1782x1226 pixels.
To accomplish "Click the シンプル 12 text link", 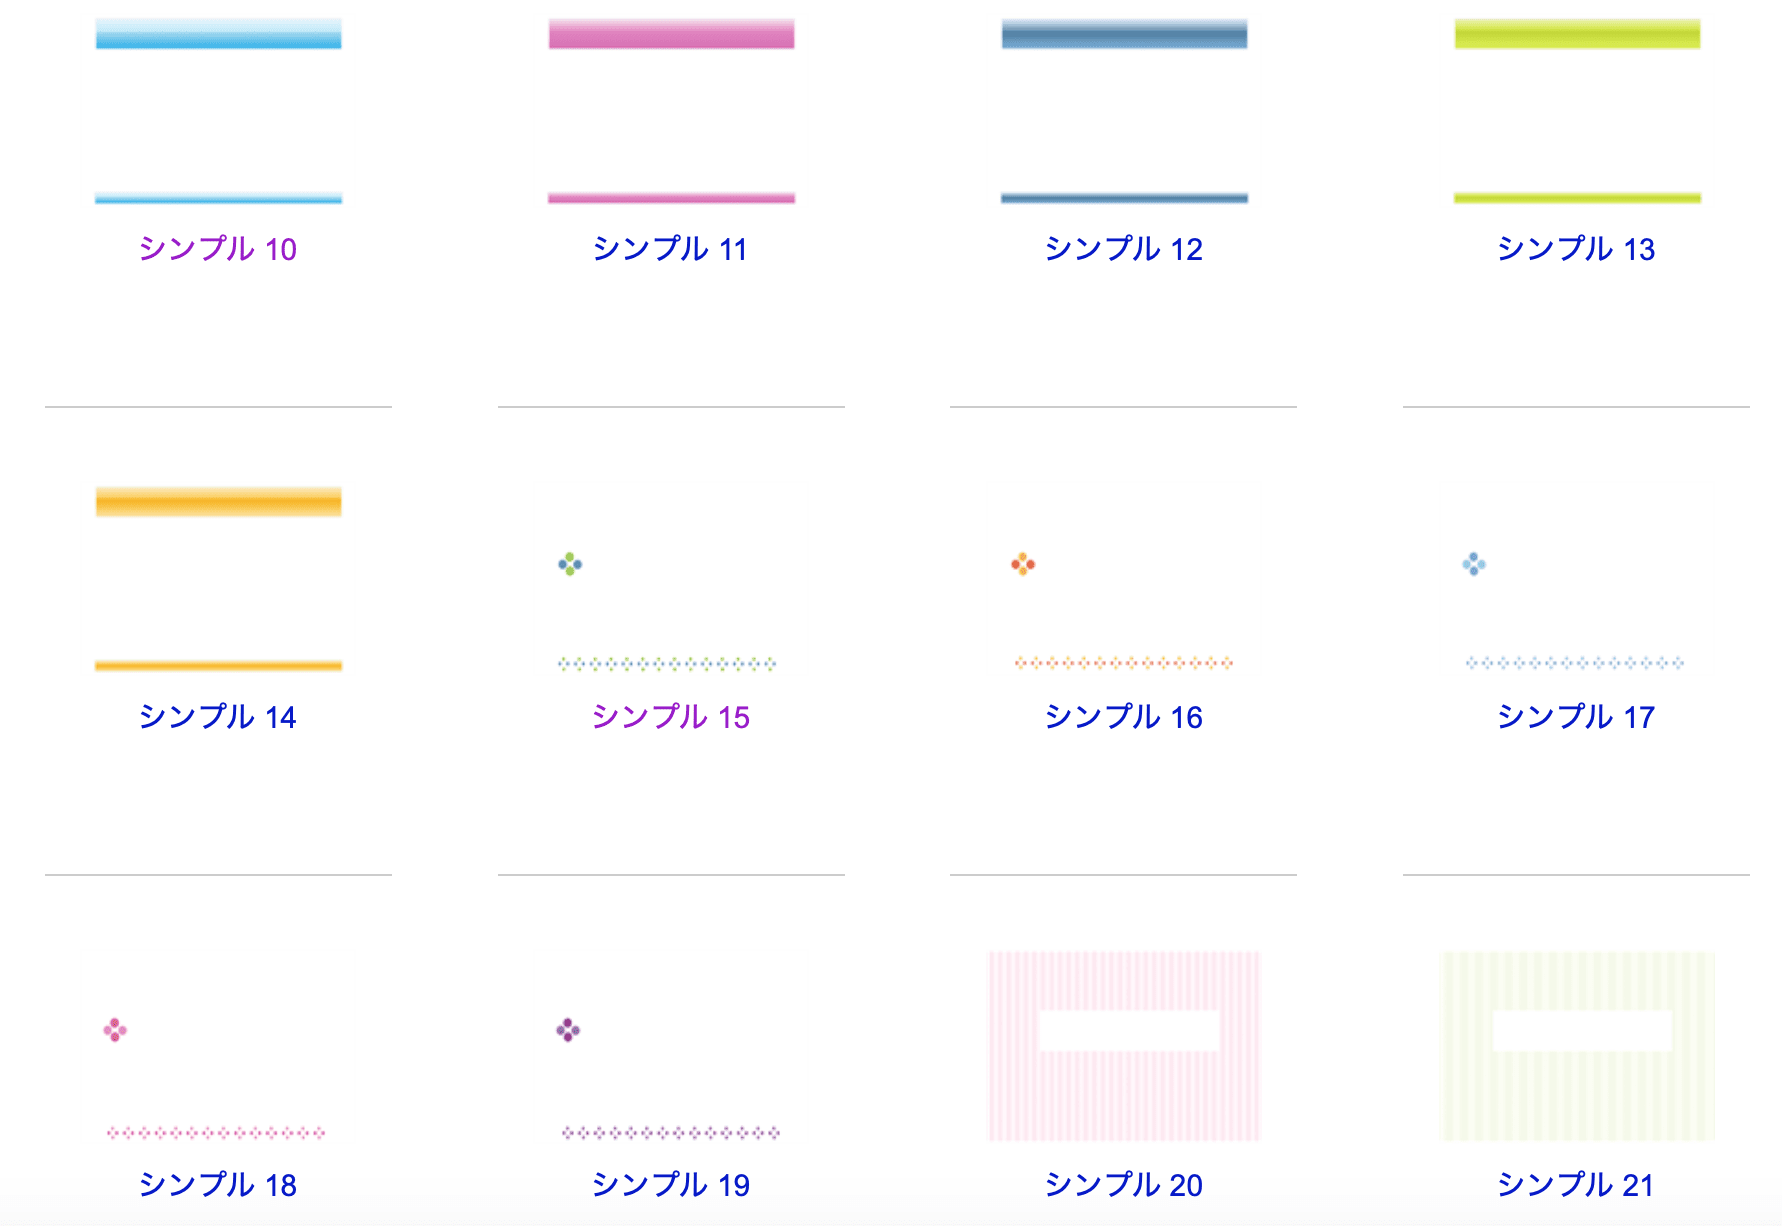I will point(1123,248).
